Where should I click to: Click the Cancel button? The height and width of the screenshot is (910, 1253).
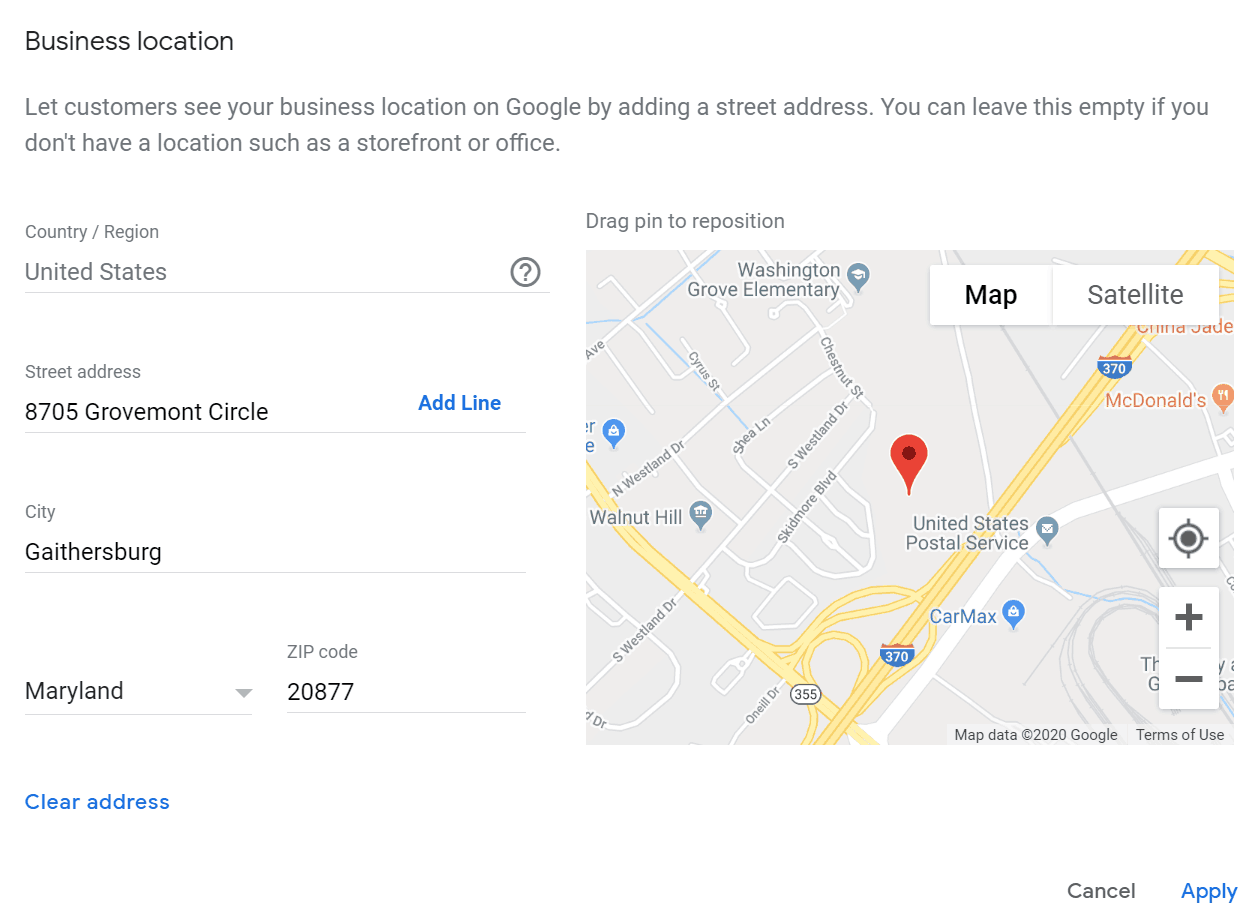(x=1101, y=891)
